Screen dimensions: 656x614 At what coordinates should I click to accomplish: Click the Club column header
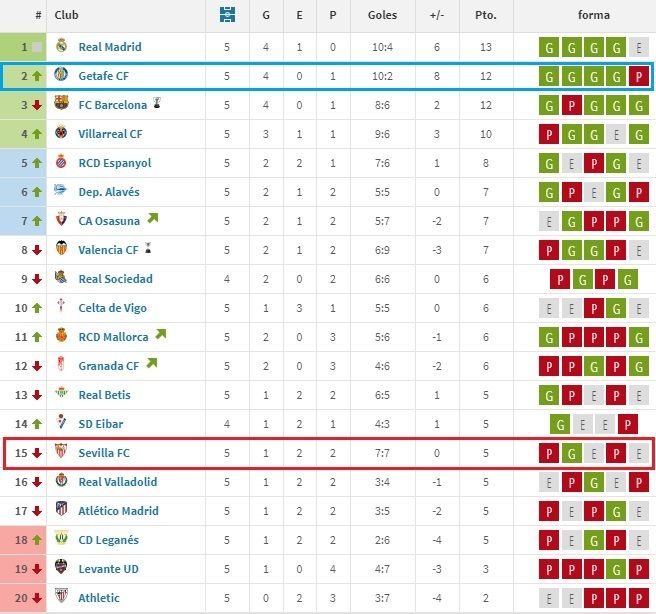click(67, 16)
